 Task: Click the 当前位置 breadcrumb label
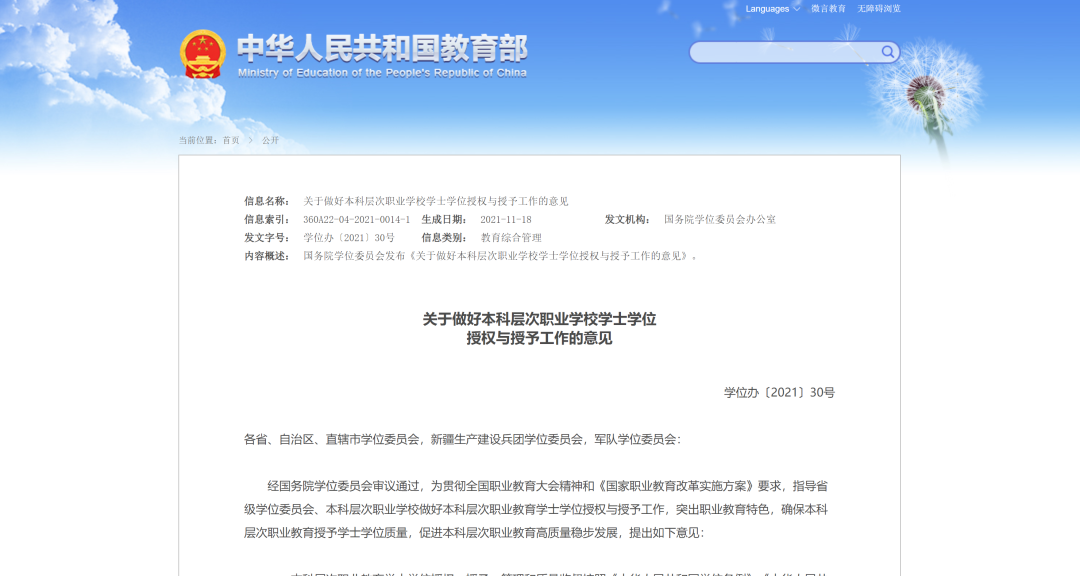click(x=198, y=140)
